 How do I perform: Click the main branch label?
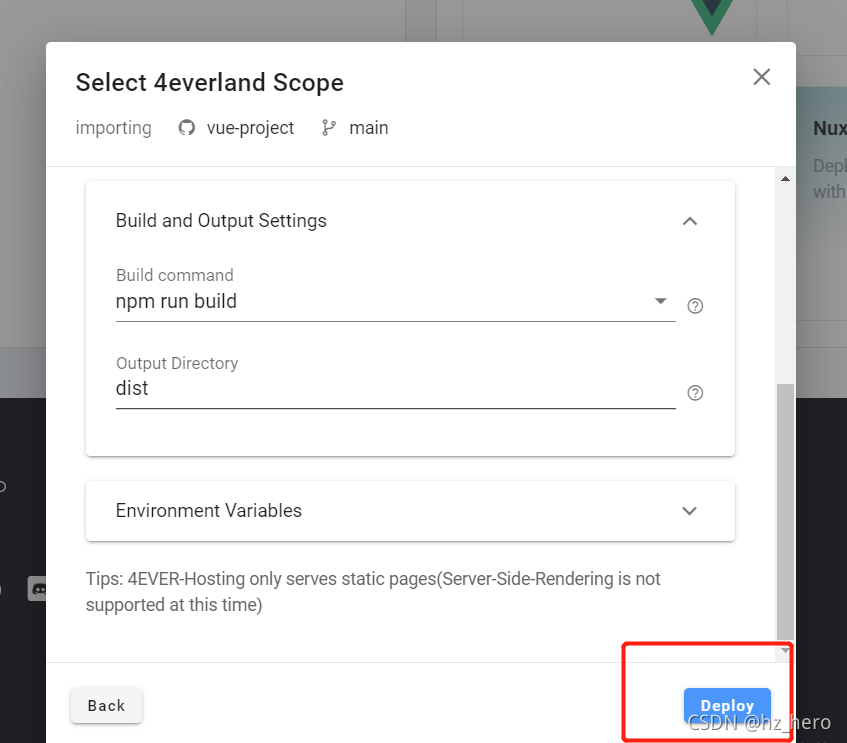[x=368, y=128]
